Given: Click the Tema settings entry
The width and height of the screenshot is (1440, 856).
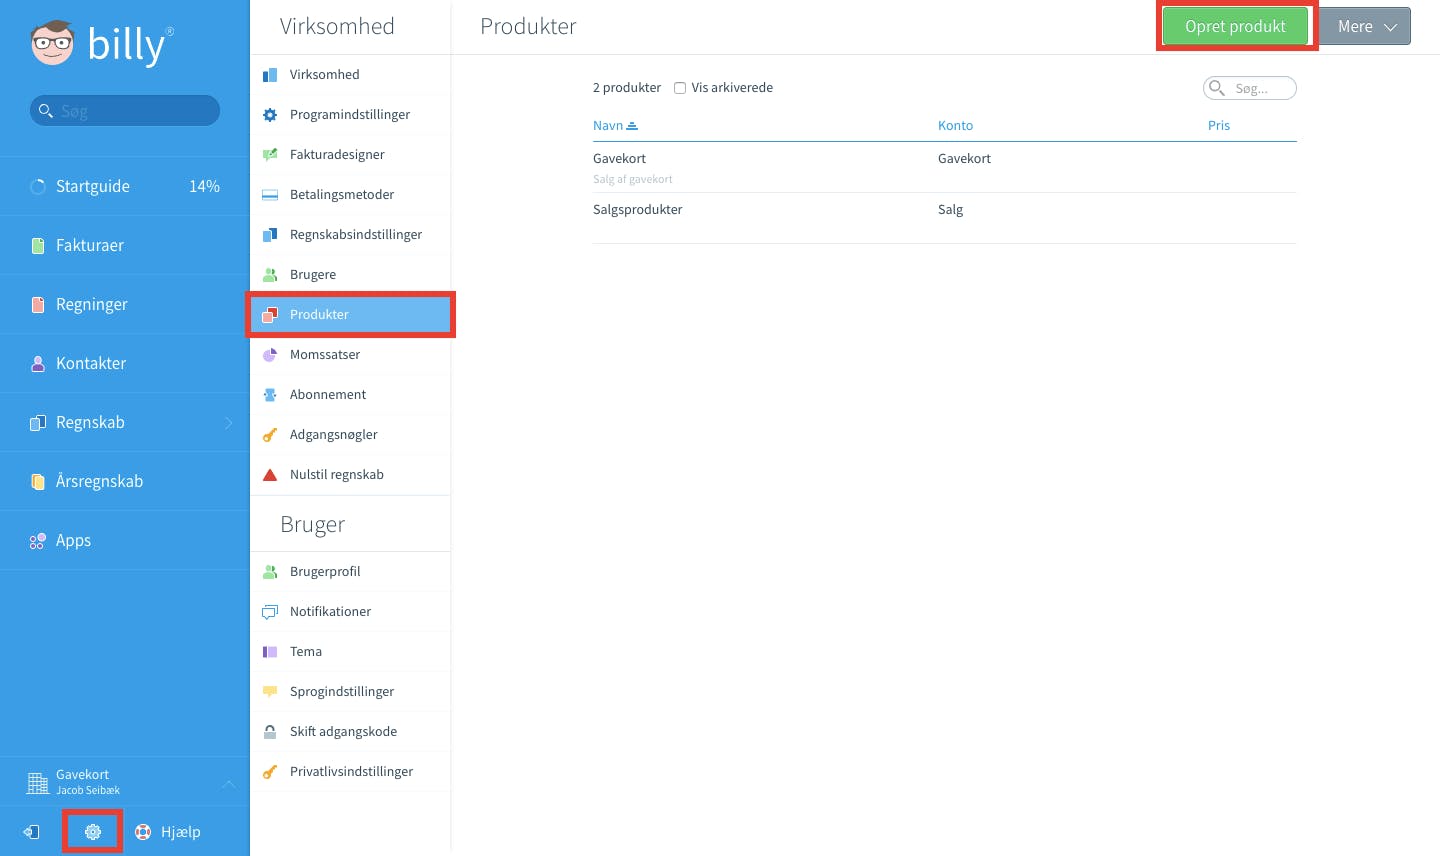Looking at the screenshot, I should (x=350, y=652).
